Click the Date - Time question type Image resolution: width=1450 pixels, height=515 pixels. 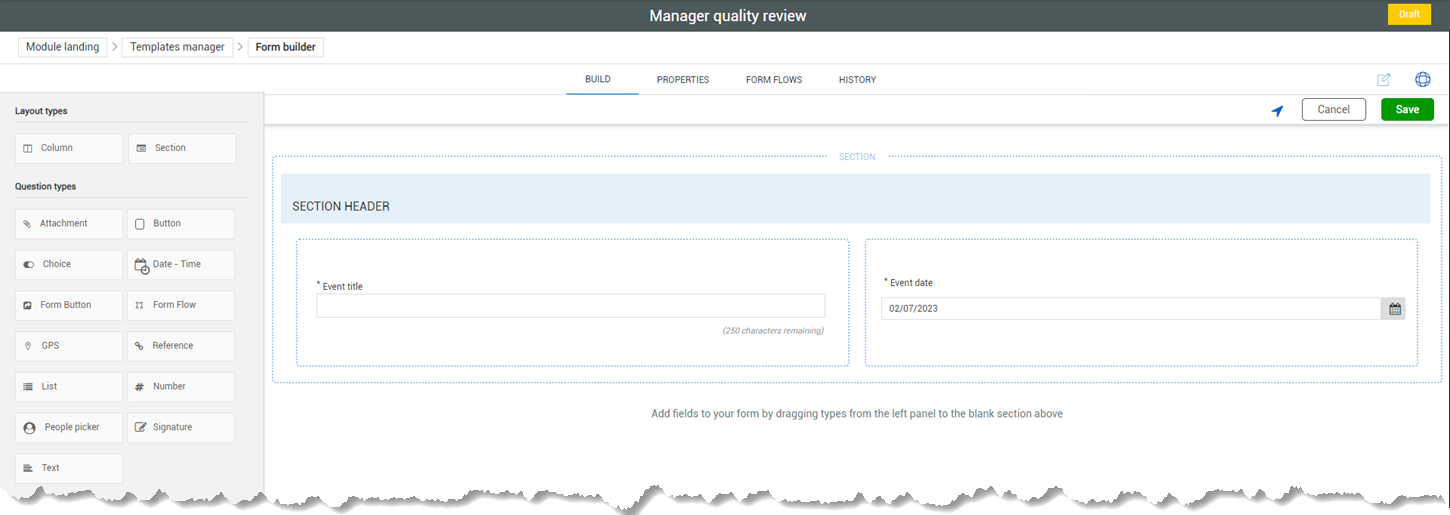click(x=181, y=265)
